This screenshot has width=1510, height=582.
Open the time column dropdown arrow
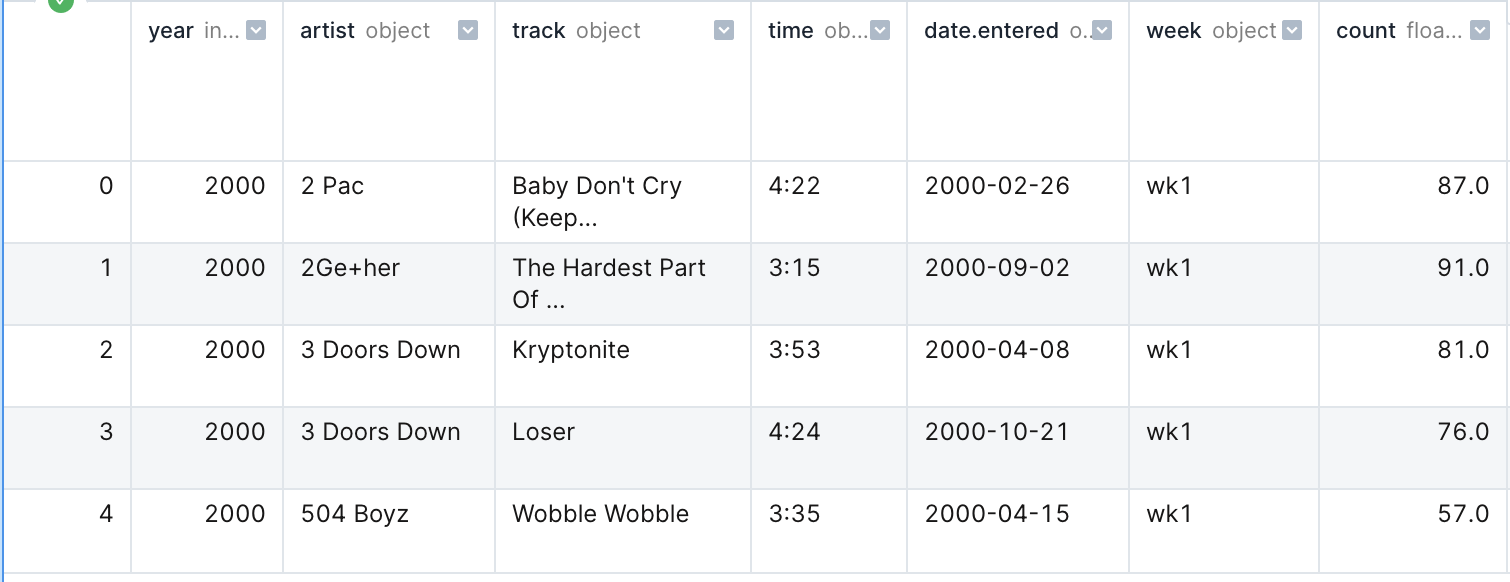pos(880,31)
